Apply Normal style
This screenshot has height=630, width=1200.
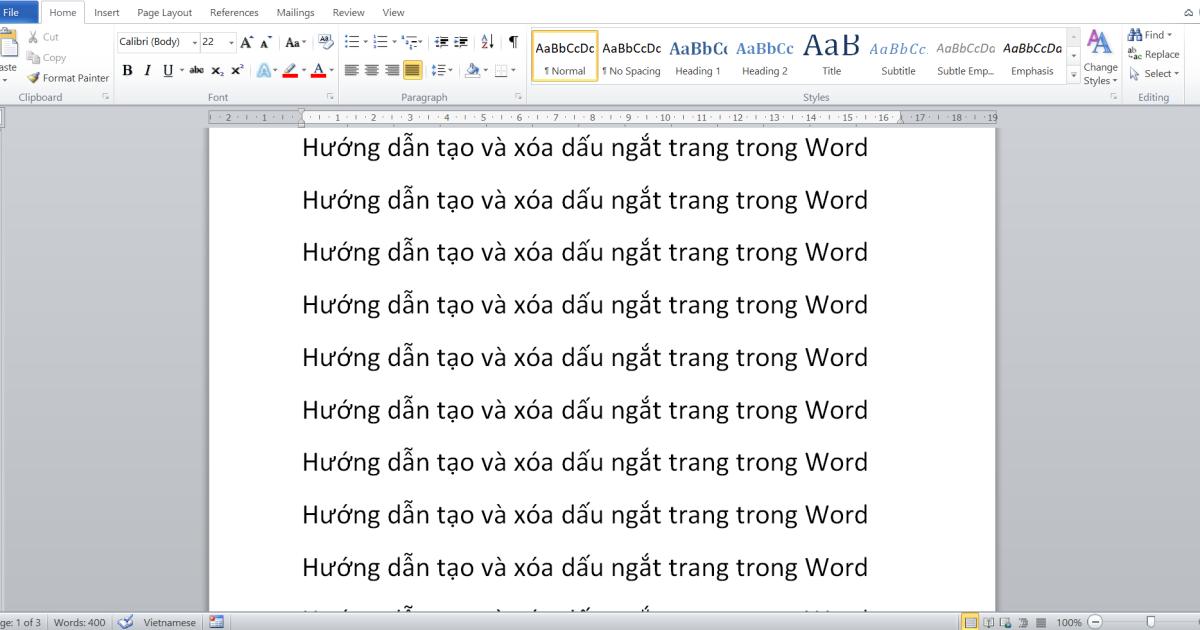pyautogui.click(x=565, y=57)
